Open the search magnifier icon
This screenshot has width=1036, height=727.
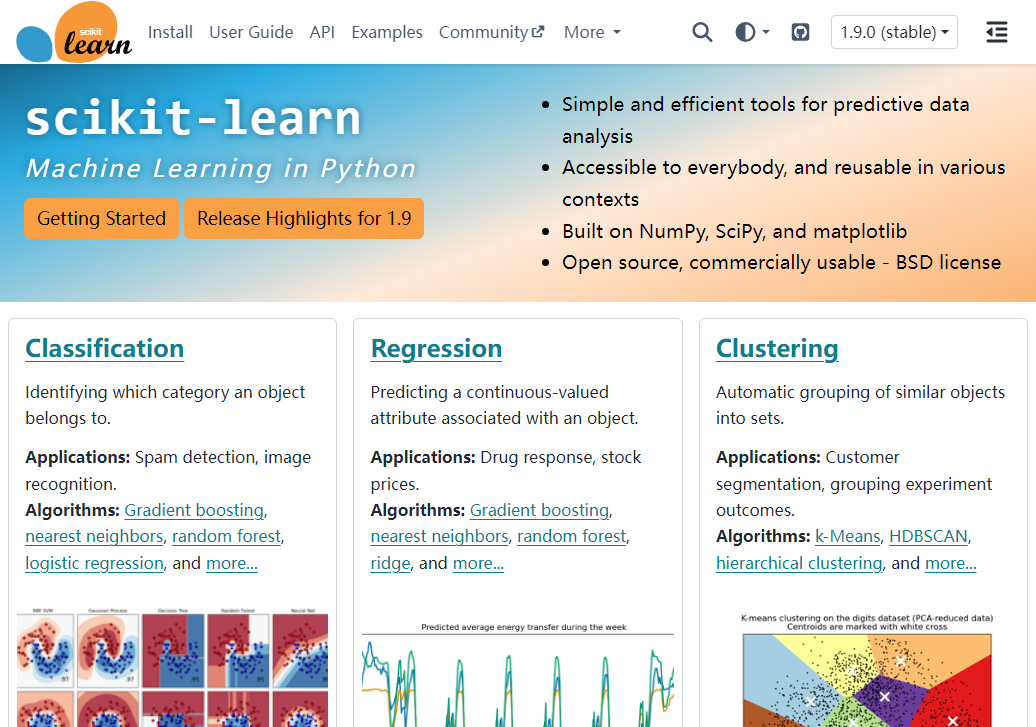pyautogui.click(x=702, y=32)
